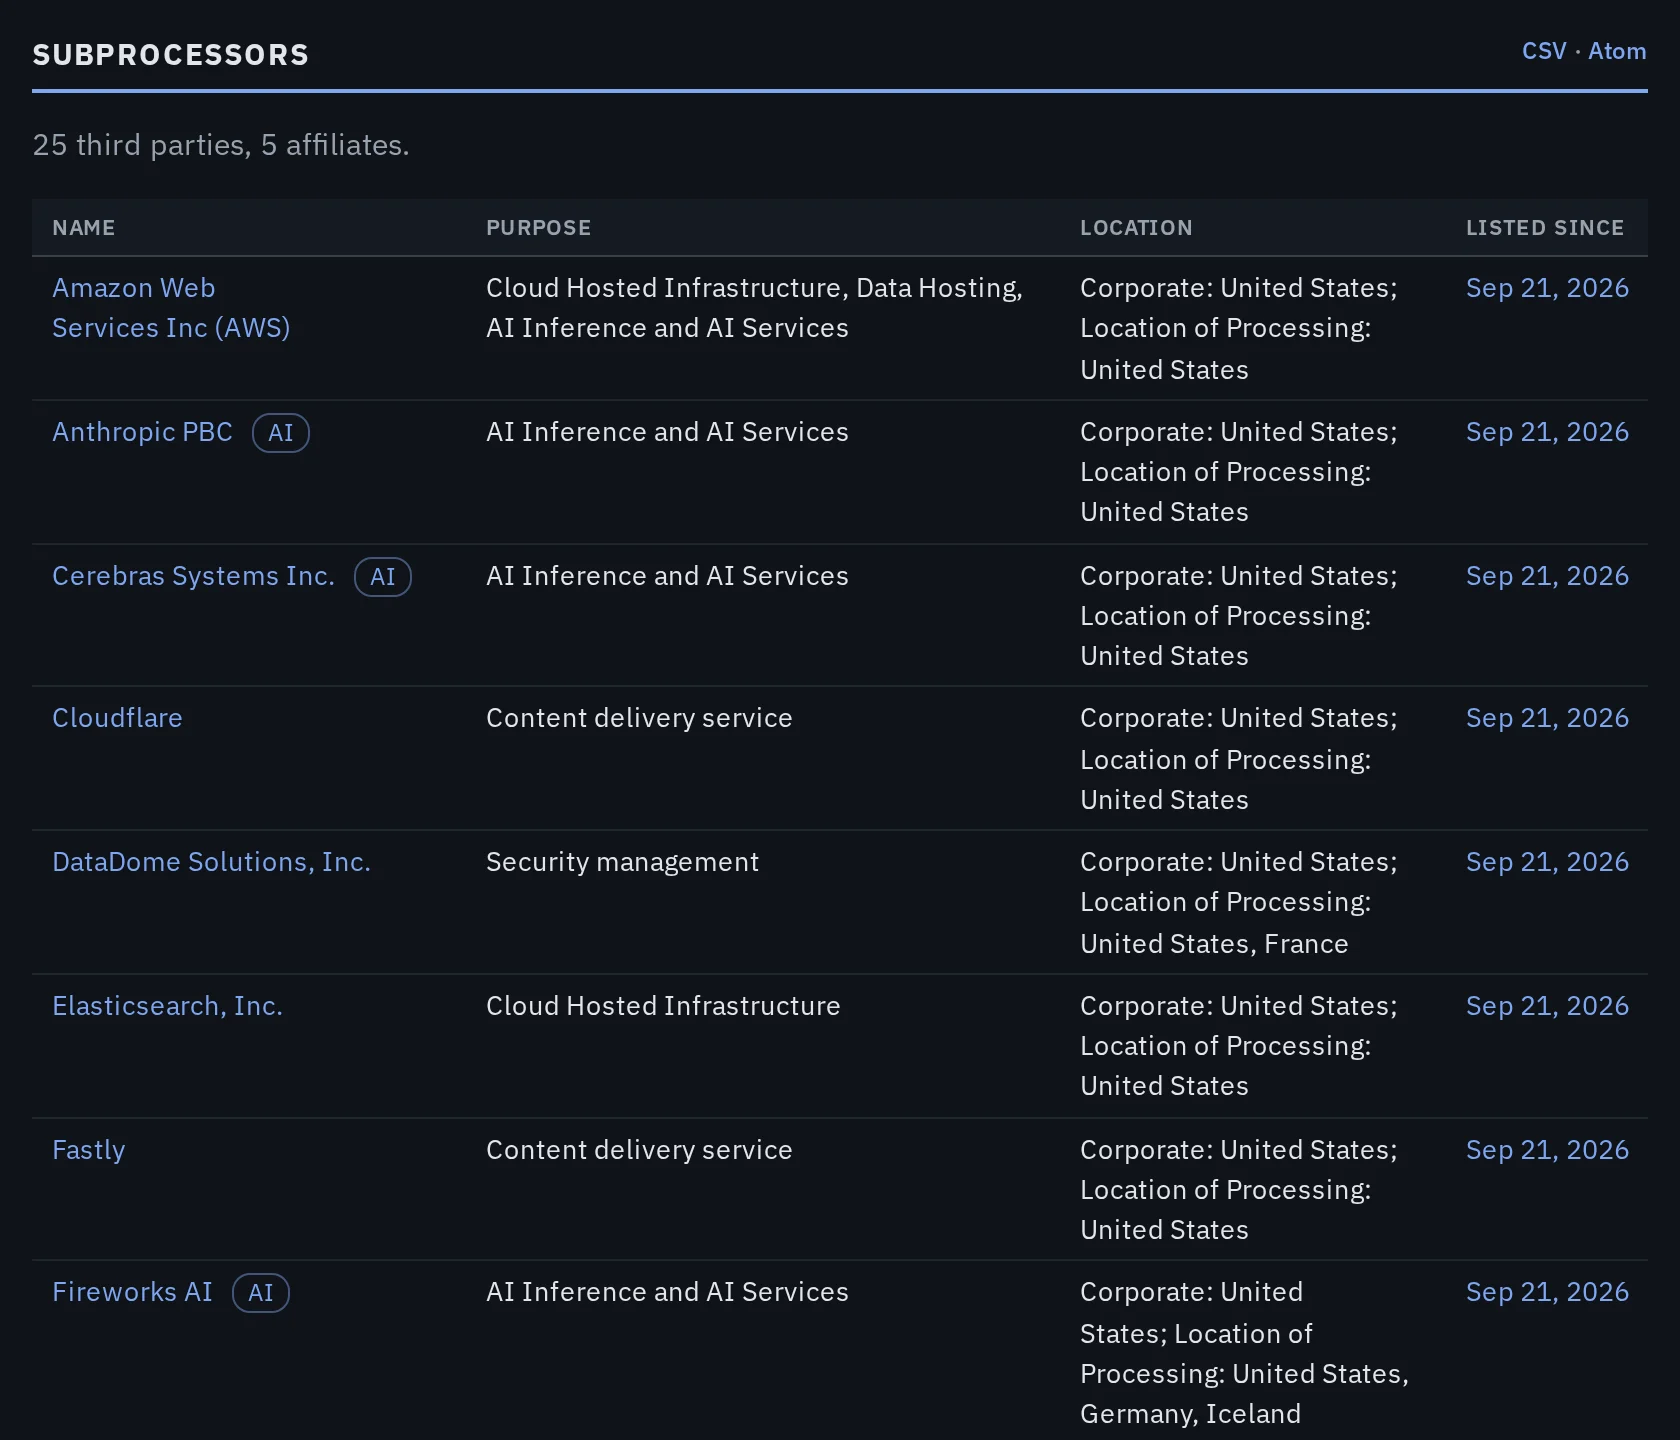
Task: Open the Anthropic PBC link
Action: pyautogui.click(x=142, y=432)
